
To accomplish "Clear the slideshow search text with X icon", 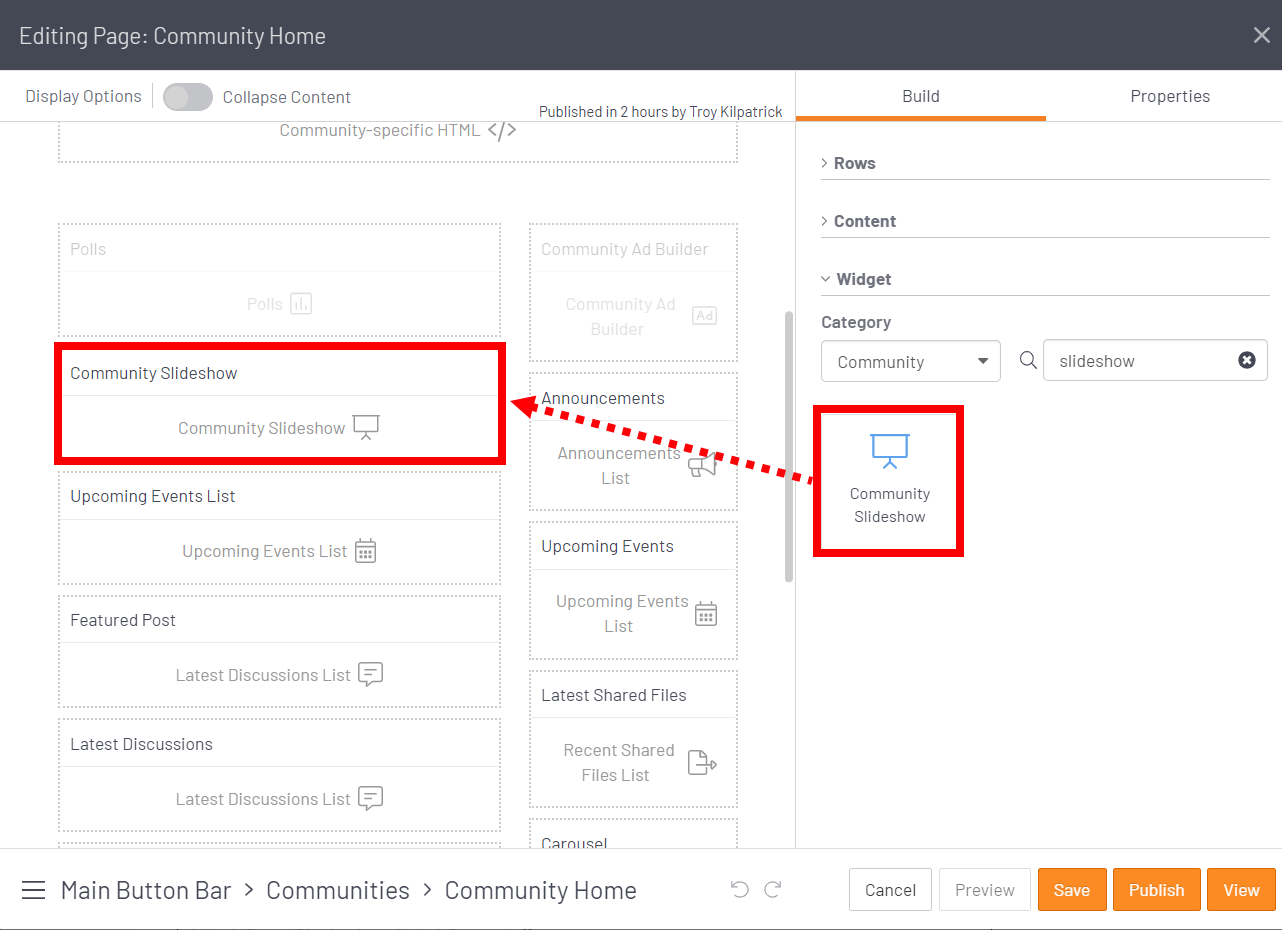I will (1247, 361).
